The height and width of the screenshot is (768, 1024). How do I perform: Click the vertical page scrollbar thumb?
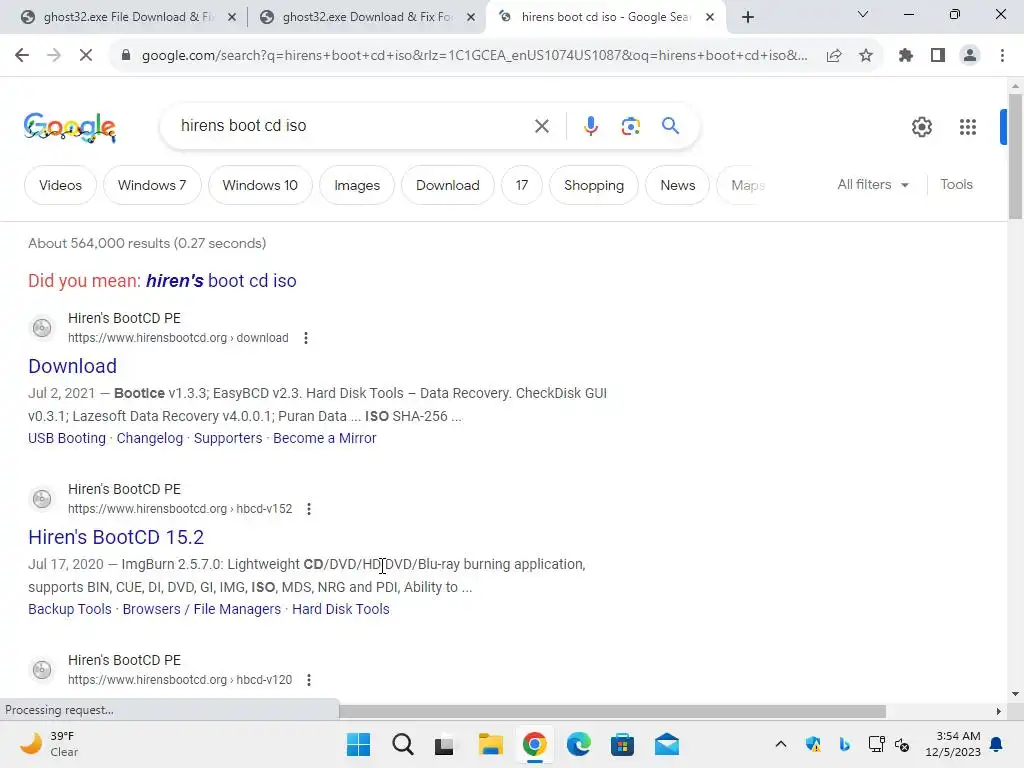coord(1015,156)
